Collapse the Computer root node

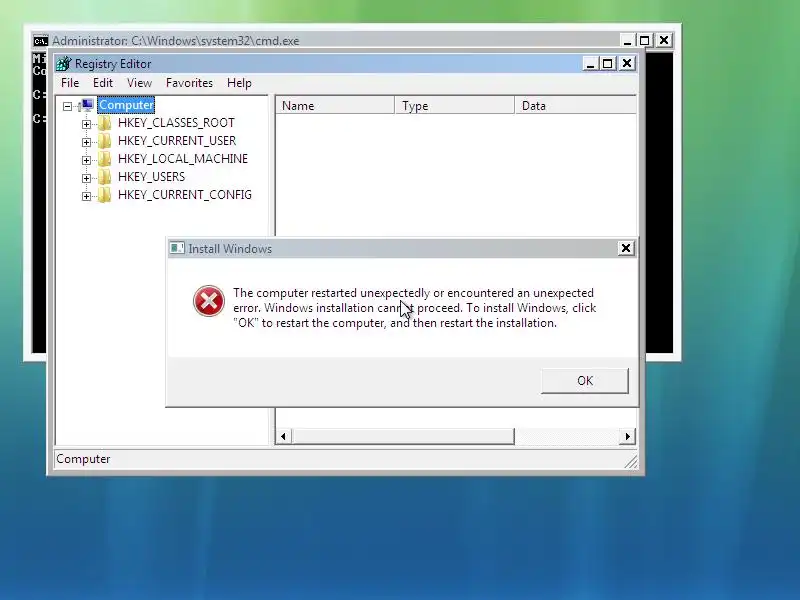[67, 106]
